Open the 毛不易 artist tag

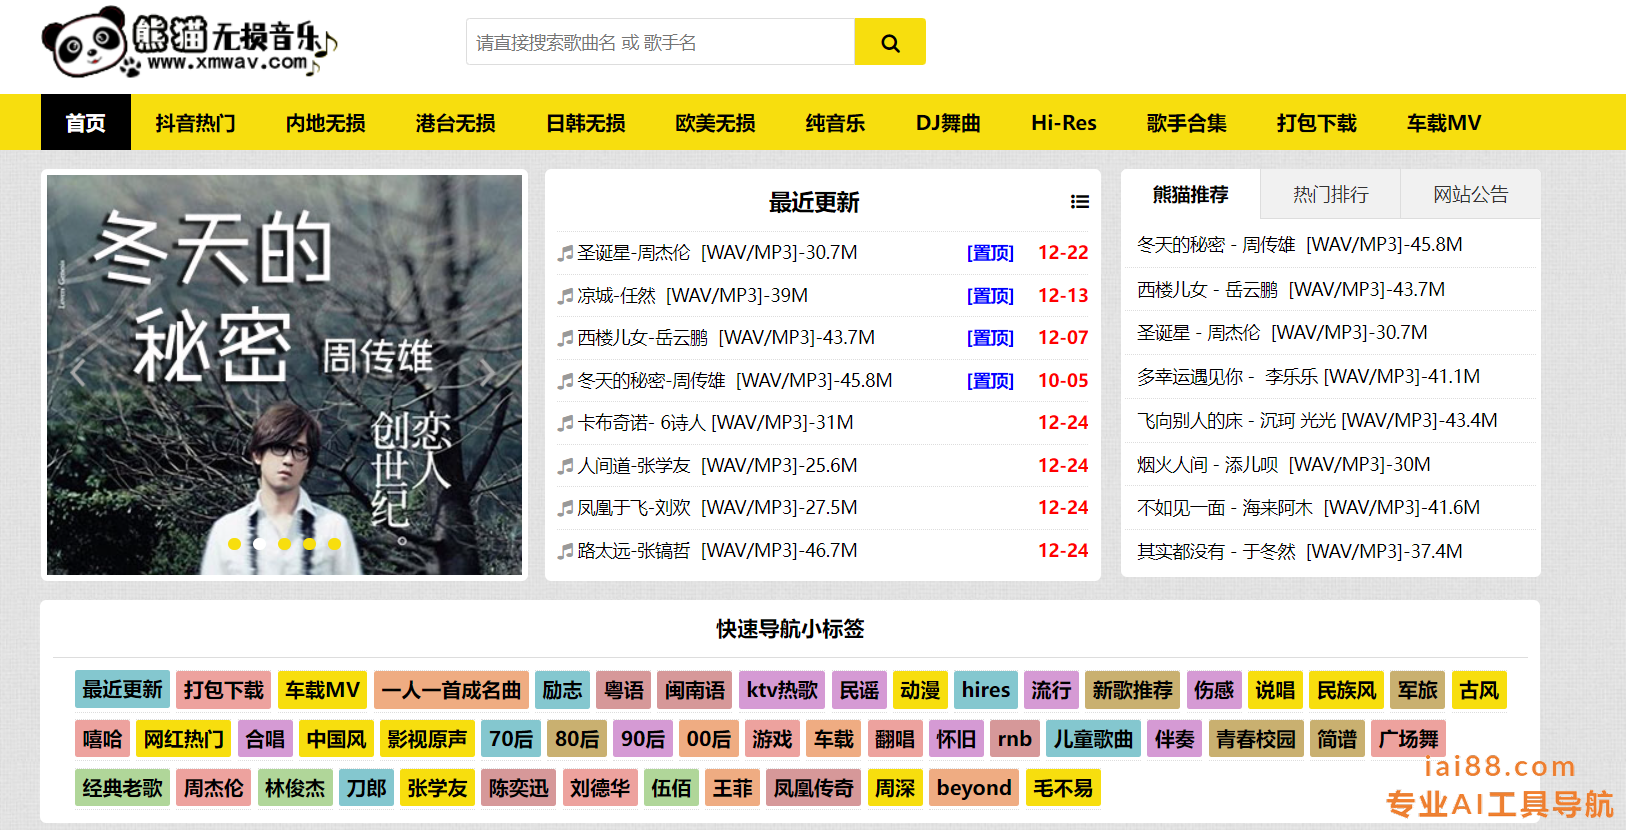(1063, 788)
